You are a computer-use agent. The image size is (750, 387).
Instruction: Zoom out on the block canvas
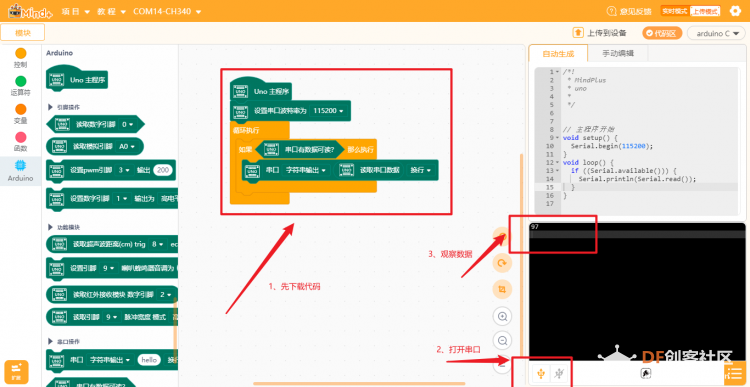point(503,341)
